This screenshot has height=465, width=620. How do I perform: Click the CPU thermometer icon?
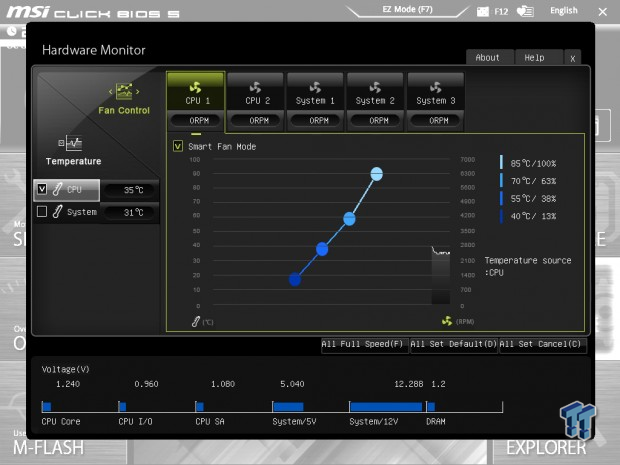coord(57,189)
